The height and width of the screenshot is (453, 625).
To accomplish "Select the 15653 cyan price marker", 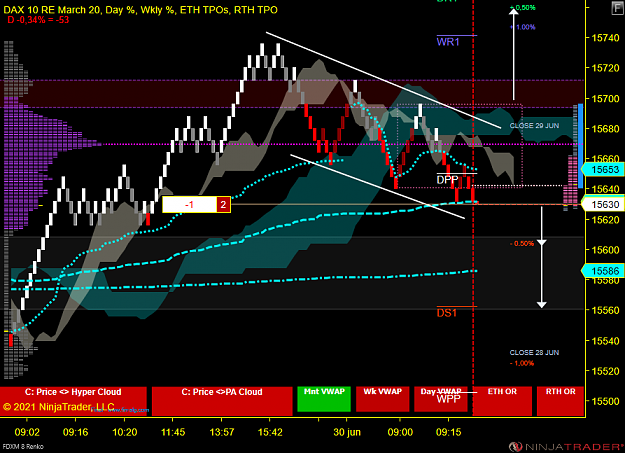I will [x=603, y=169].
